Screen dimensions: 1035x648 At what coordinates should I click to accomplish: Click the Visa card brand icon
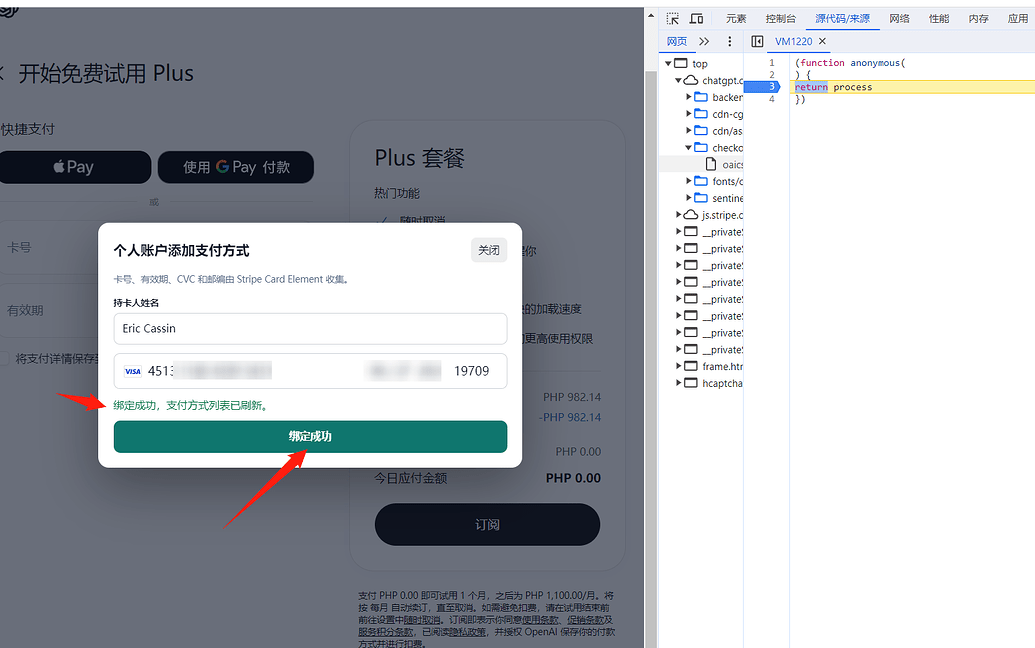click(133, 372)
